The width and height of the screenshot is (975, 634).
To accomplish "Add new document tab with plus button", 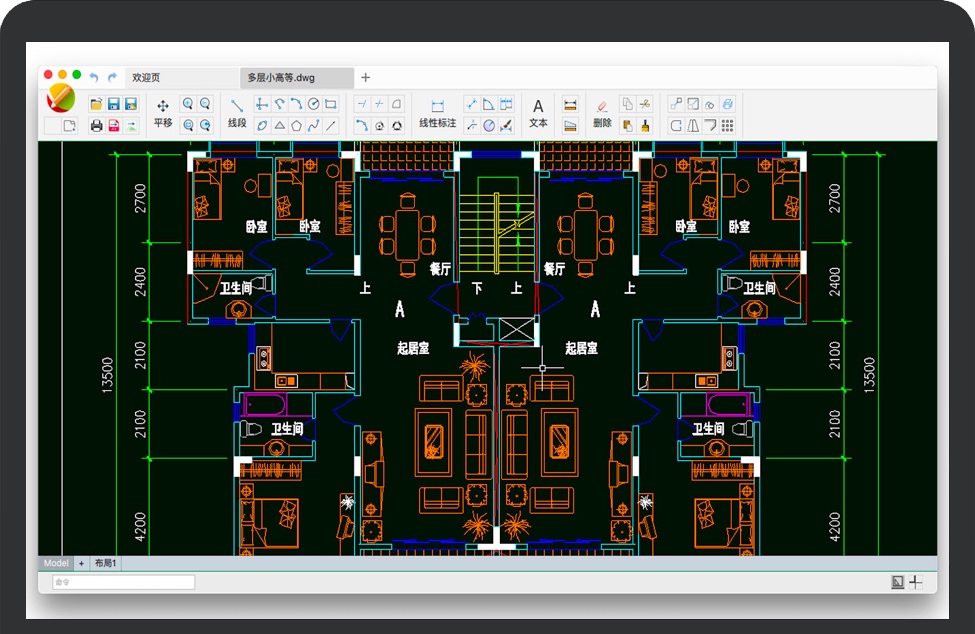I will [365, 77].
